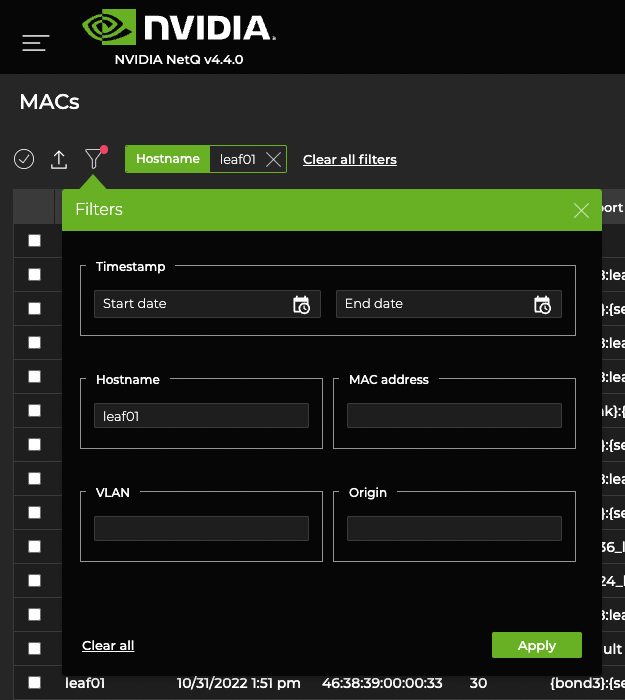Apply the filters
Image resolution: width=625 pixels, height=700 pixels.
tap(537, 645)
